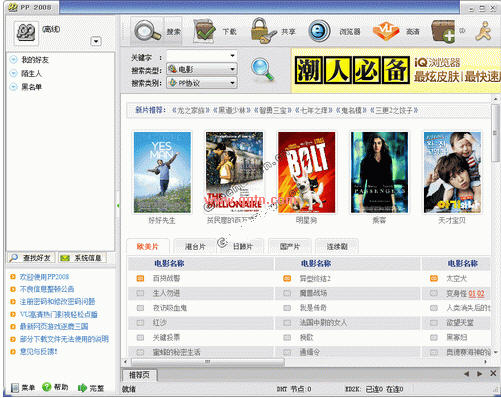Click the orange film icon beside 百货战警
501x398 pixels.
pos(140,278)
